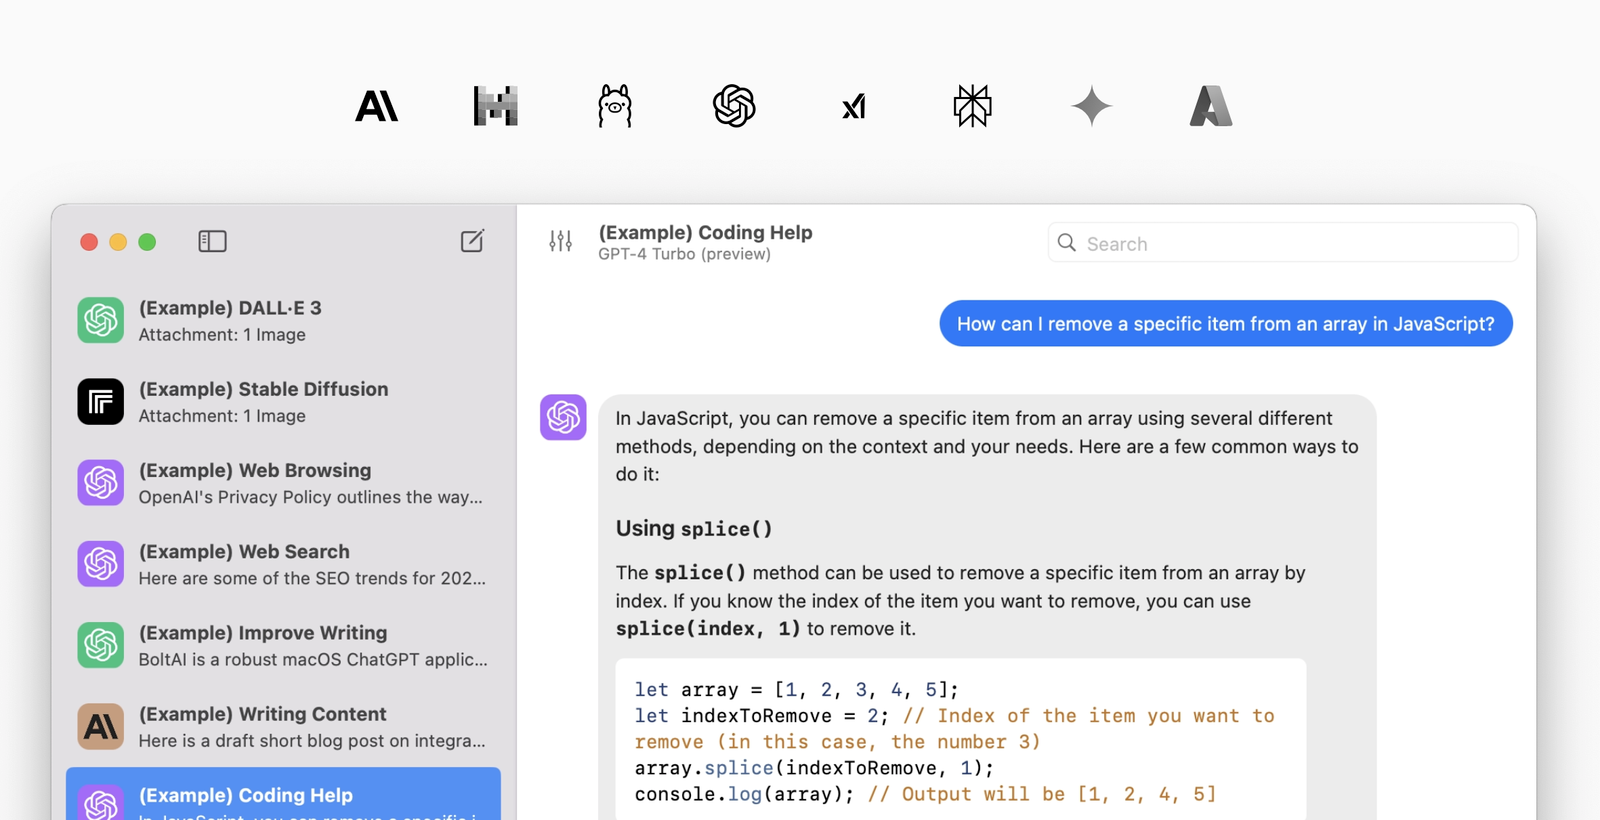
Task: Click the Improve Writing green avatar
Action: tap(101, 645)
